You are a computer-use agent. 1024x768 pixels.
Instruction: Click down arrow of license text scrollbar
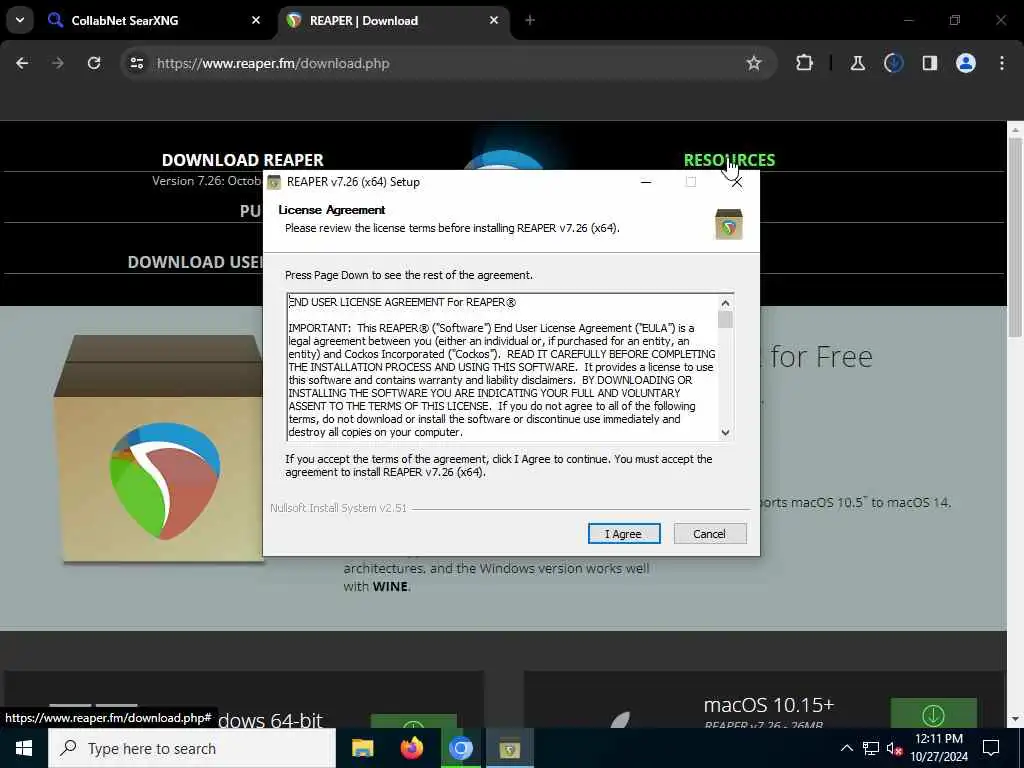(x=725, y=432)
